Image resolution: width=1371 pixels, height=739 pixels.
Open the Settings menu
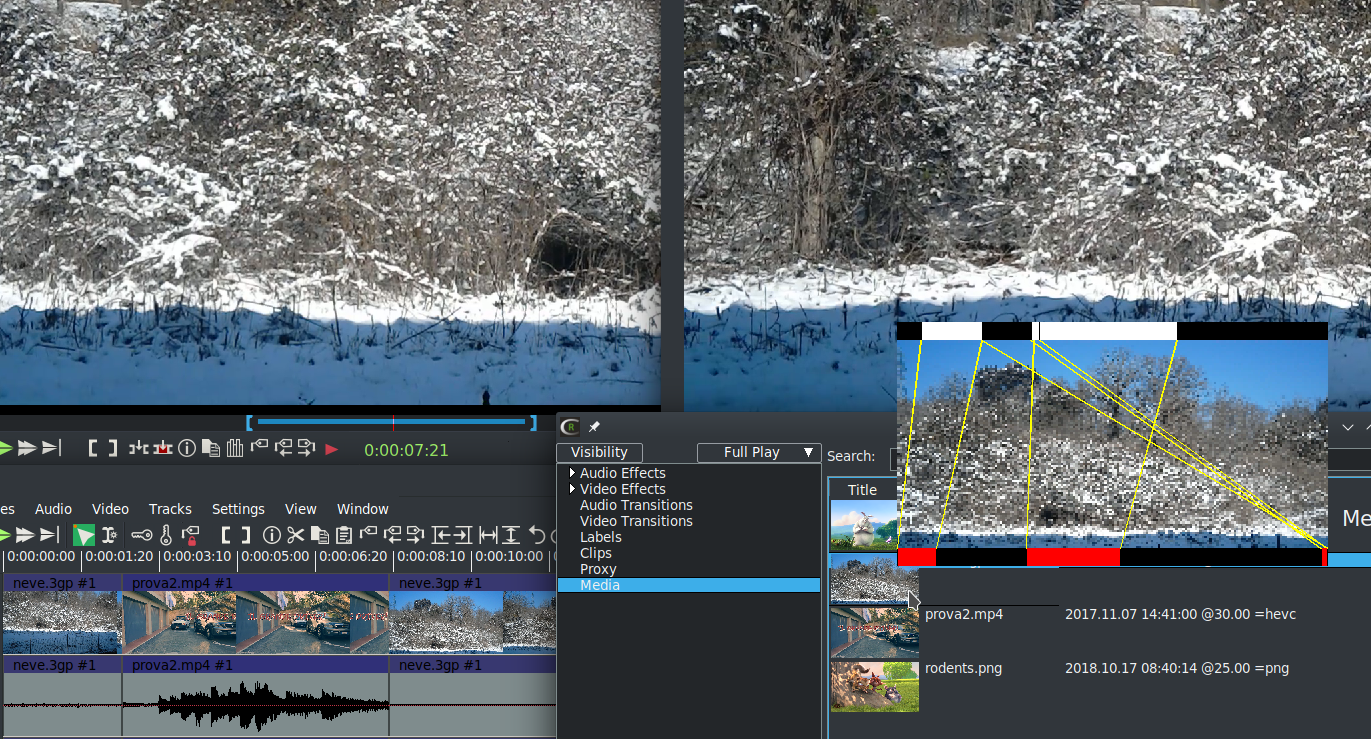[x=238, y=509]
